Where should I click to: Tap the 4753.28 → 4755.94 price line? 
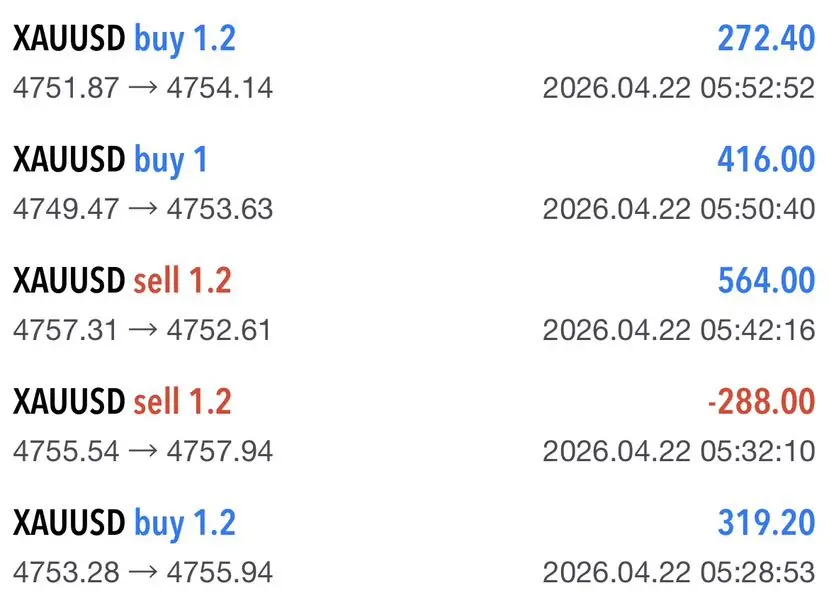point(143,573)
